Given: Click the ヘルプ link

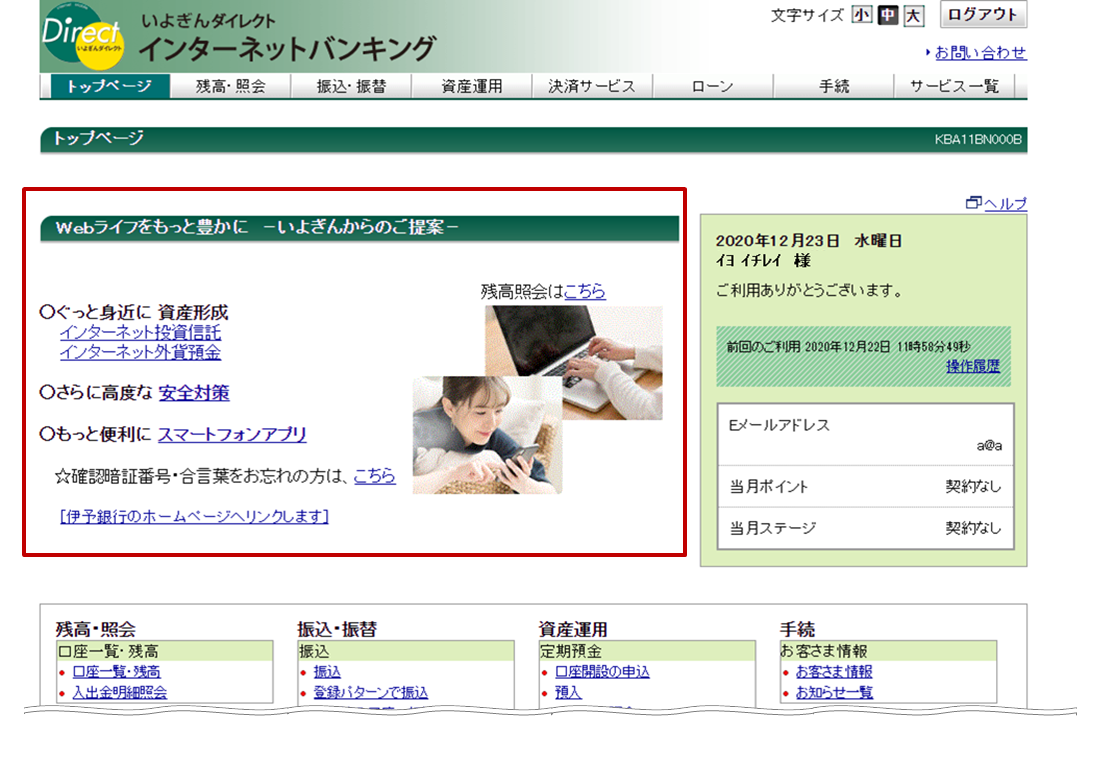Looking at the screenshot, I should [1006, 203].
